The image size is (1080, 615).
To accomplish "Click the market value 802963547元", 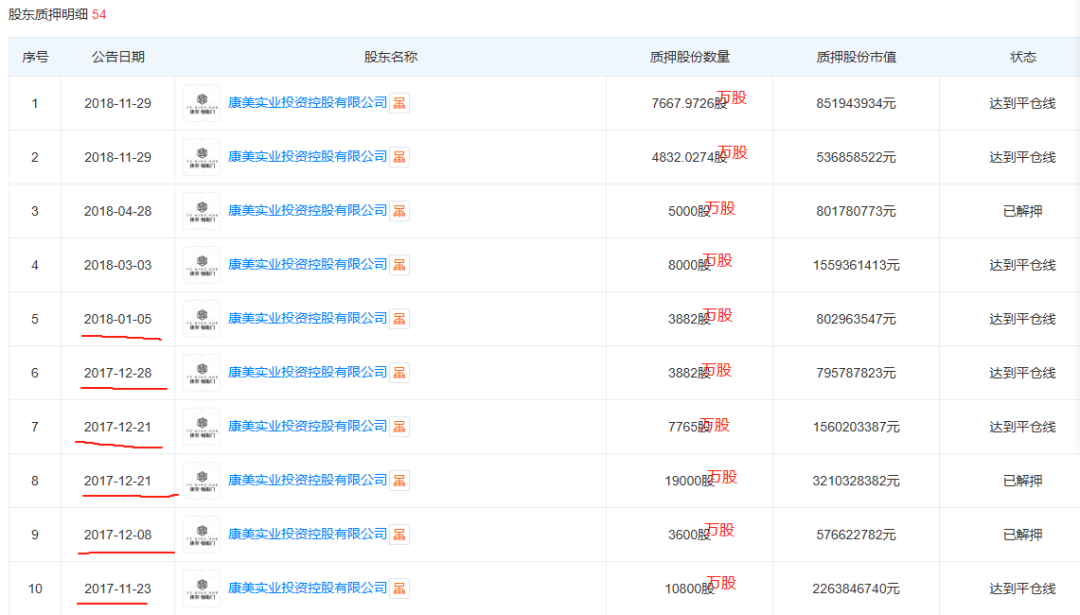I will pos(856,319).
